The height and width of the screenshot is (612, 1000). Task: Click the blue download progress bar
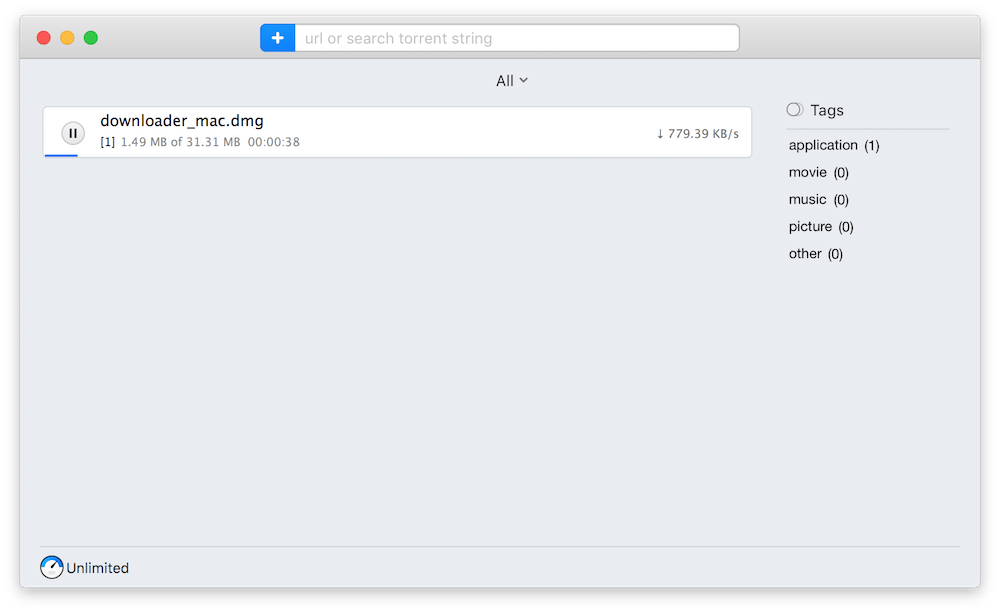[61, 155]
